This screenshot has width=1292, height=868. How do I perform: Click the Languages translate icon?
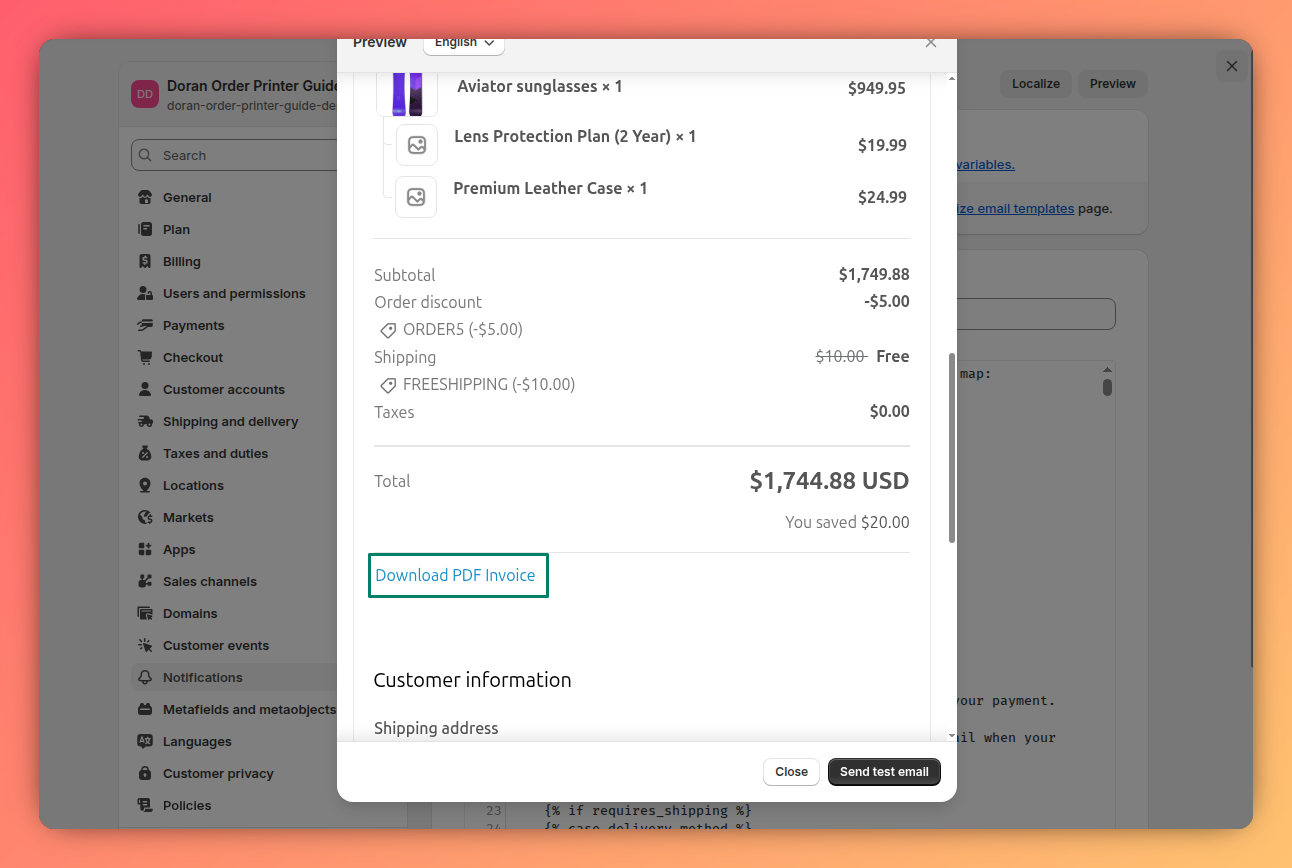point(145,741)
